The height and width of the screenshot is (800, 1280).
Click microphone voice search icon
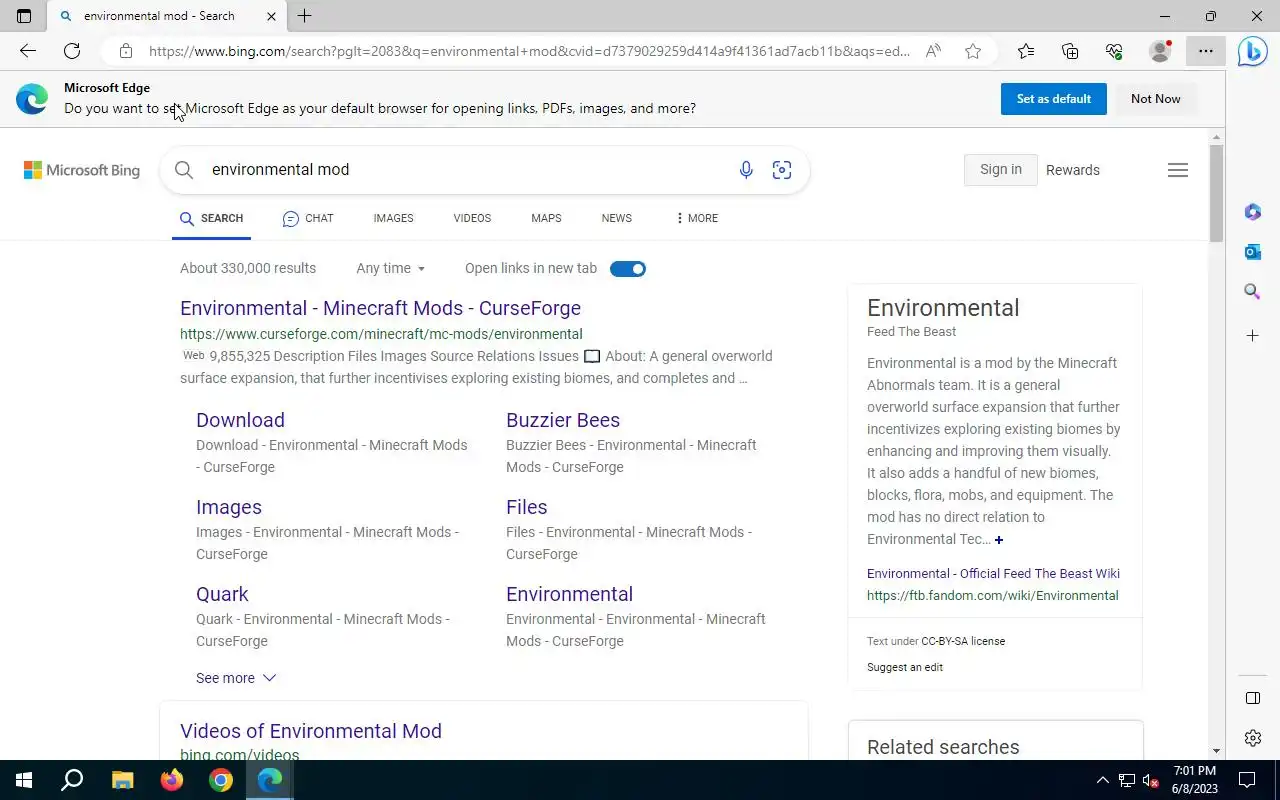746,170
